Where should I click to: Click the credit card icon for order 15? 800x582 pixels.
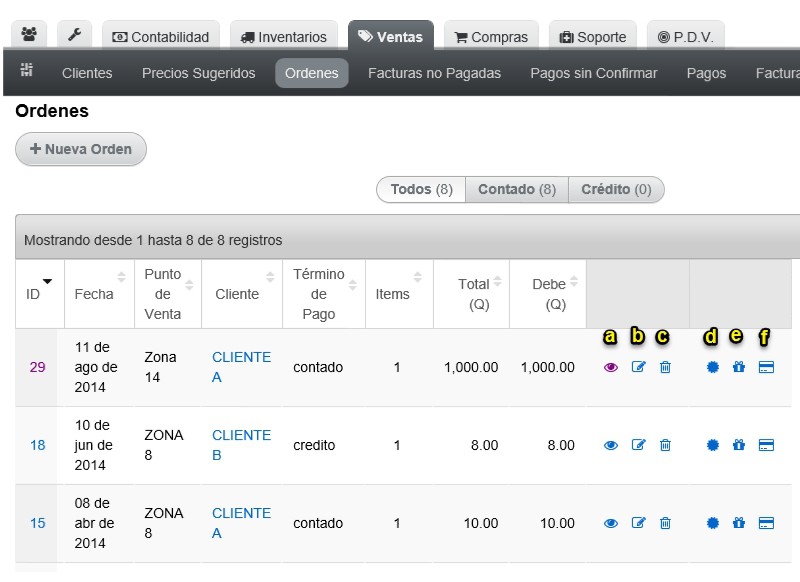pos(766,523)
